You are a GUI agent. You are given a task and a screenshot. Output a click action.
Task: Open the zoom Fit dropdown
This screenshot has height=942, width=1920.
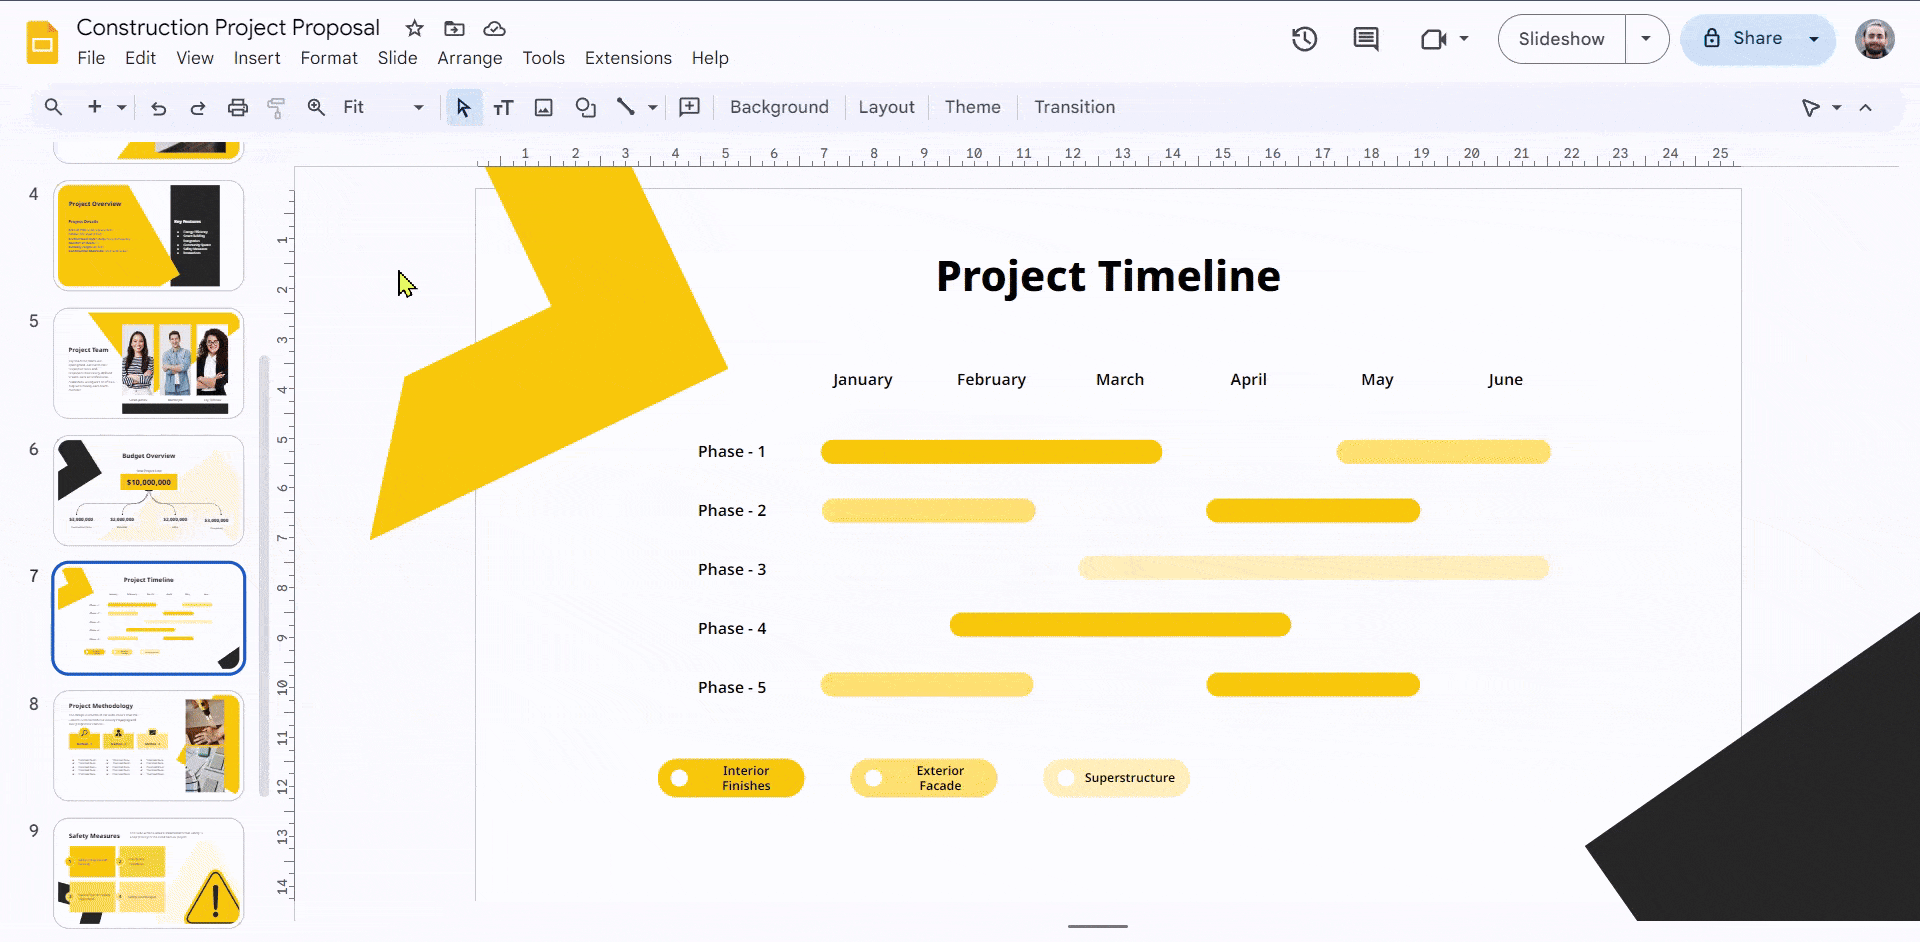tap(418, 107)
